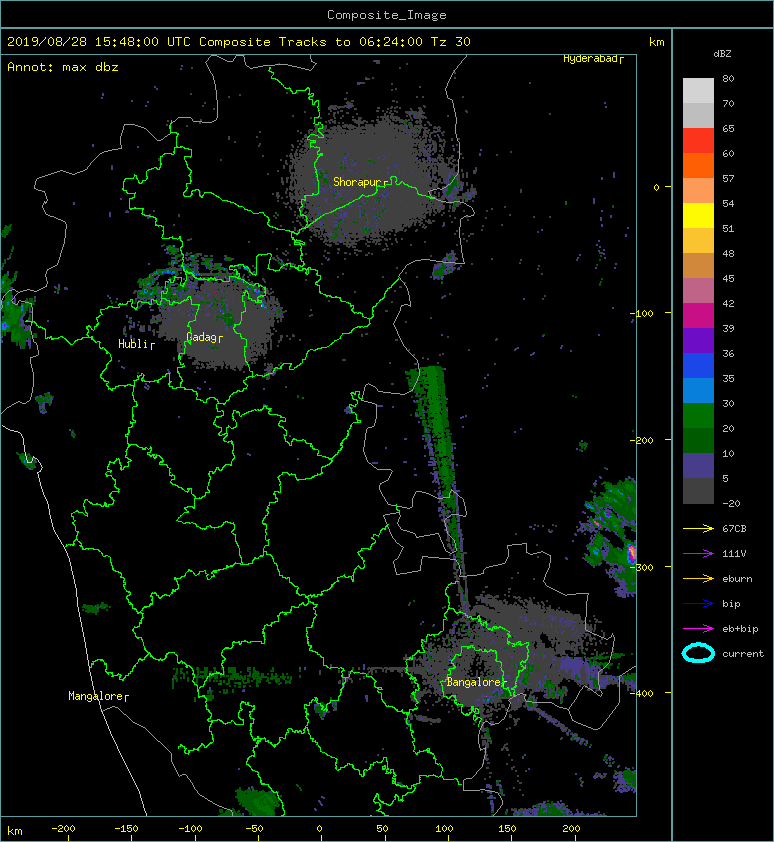The width and height of the screenshot is (774, 842).
Task: Pick the green 30 dBZ color band
Action: tap(698, 415)
